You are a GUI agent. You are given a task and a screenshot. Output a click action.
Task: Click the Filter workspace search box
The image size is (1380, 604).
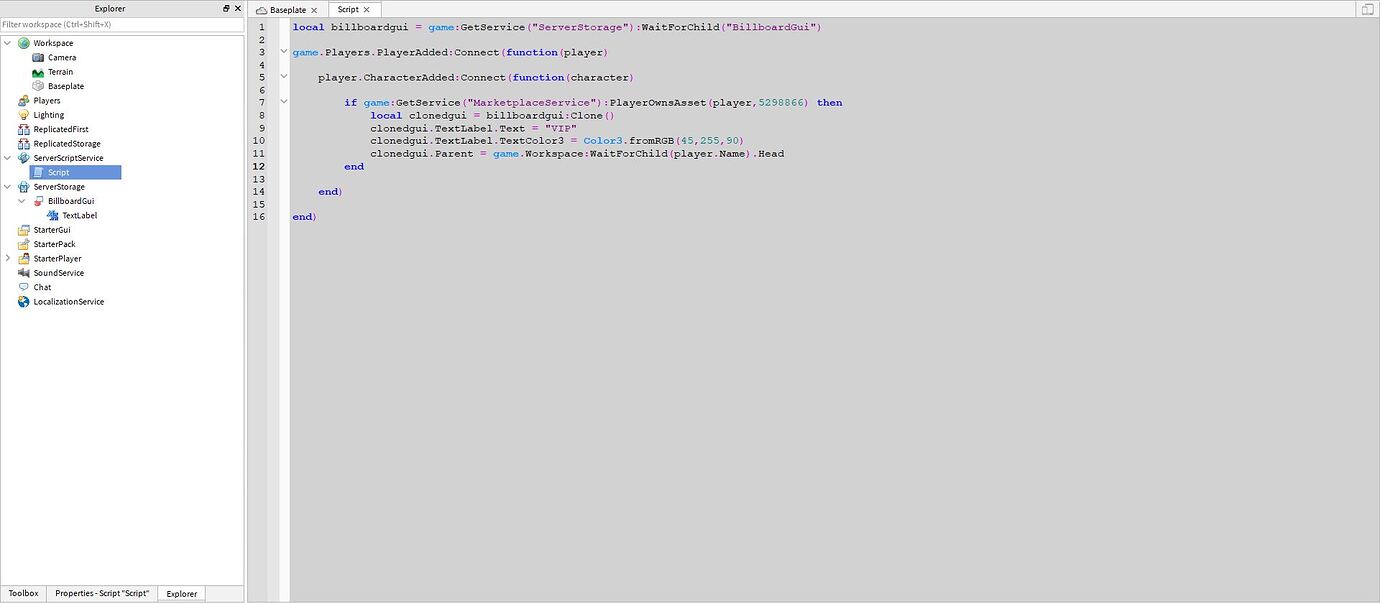120,23
